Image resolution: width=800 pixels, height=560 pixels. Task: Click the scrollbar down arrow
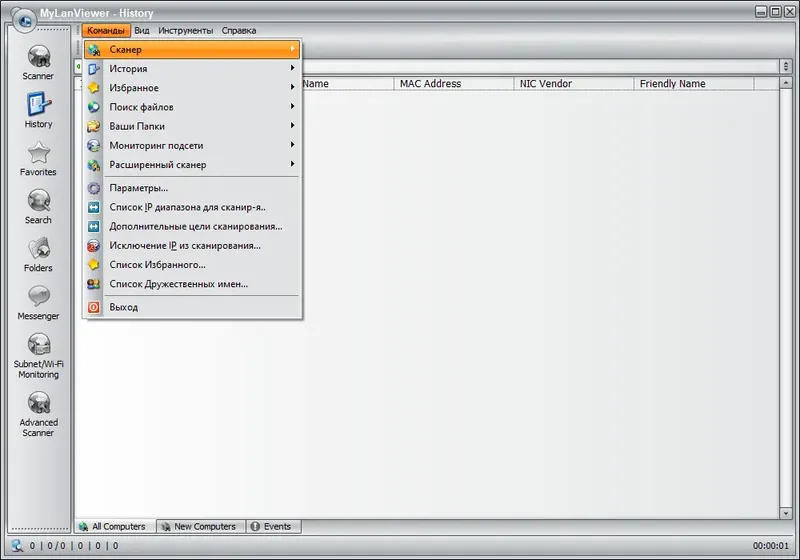tap(786, 513)
